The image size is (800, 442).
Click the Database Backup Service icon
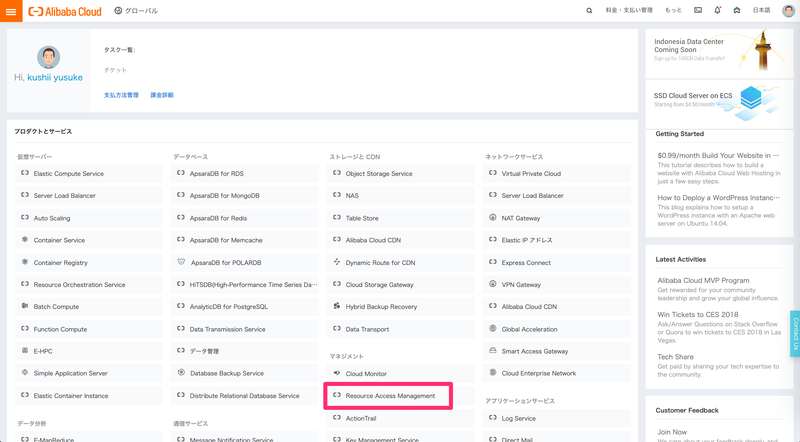tap(181, 373)
